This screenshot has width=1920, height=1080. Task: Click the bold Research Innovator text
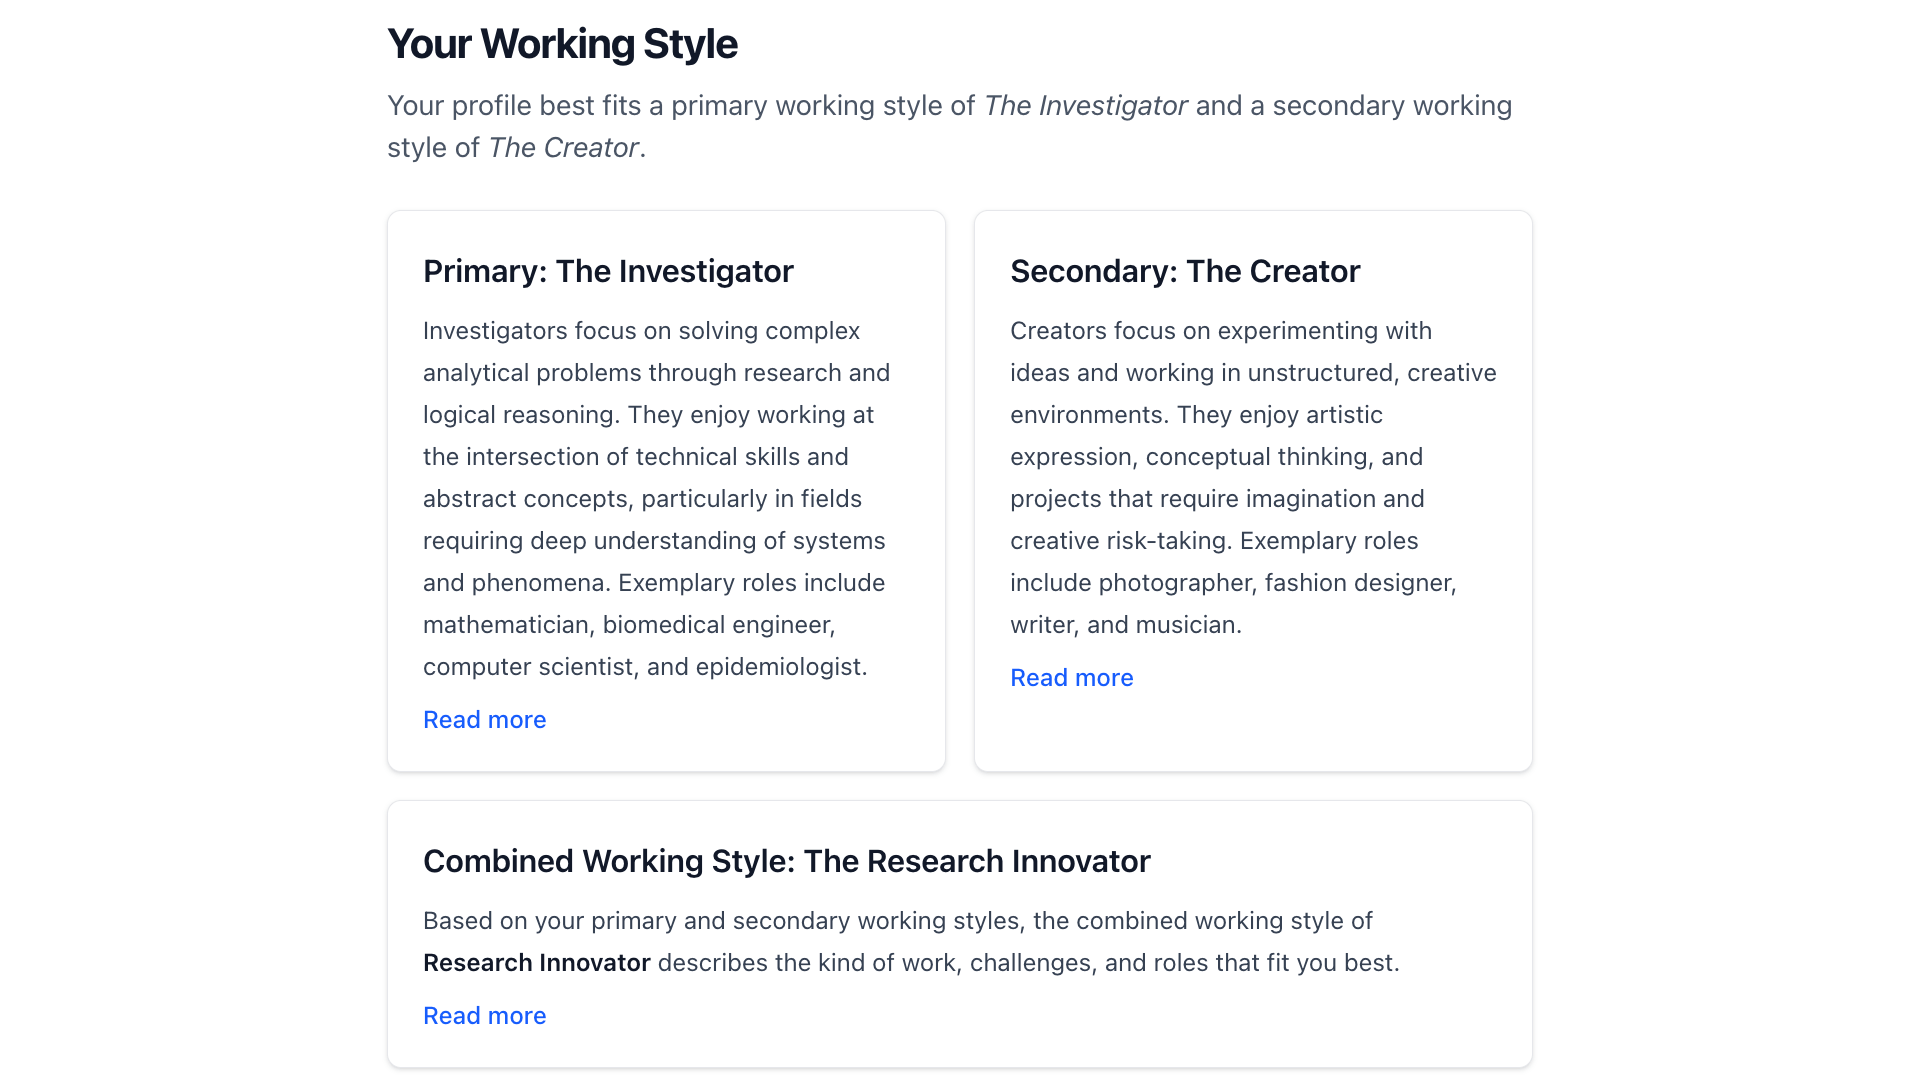536,962
